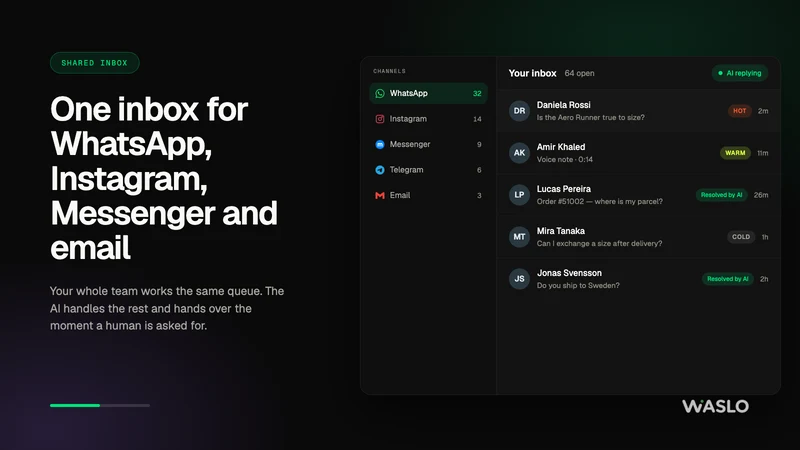The height and width of the screenshot is (450, 800).
Task: Click the 'Voice note · 0:14' preview
Action: pyautogui.click(x=565, y=159)
